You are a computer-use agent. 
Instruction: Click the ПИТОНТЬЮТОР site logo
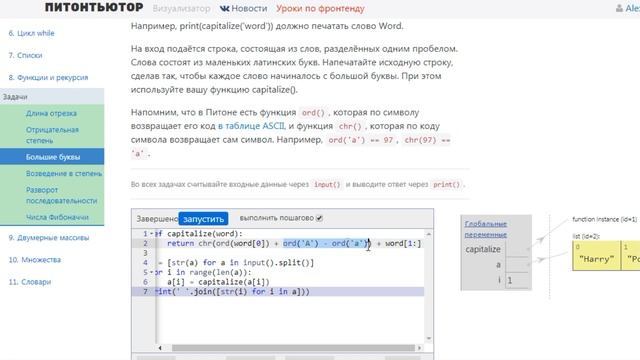[94, 7]
